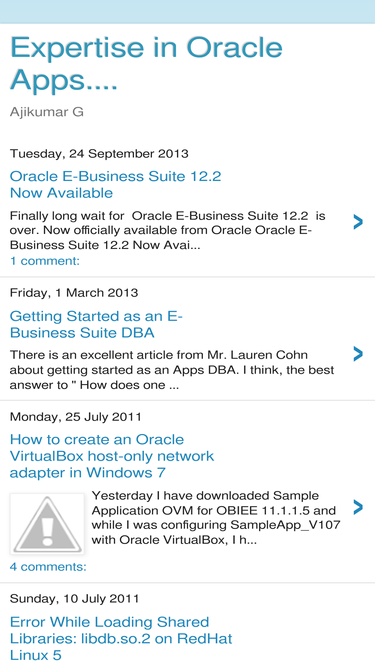Viewport: 375px width, 667px height.
Task: Click the chevron arrow beside Lauren Cohn excerpt
Action: 358,353
